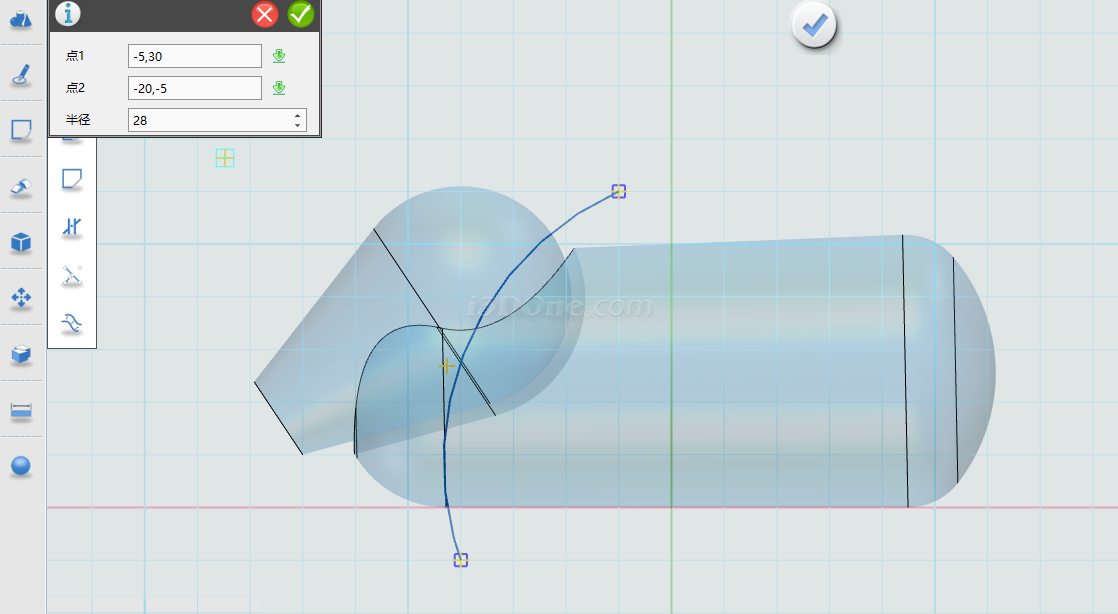Confirm arc with green checkmark
Image resolution: width=1118 pixels, height=614 pixels.
click(300, 14)
